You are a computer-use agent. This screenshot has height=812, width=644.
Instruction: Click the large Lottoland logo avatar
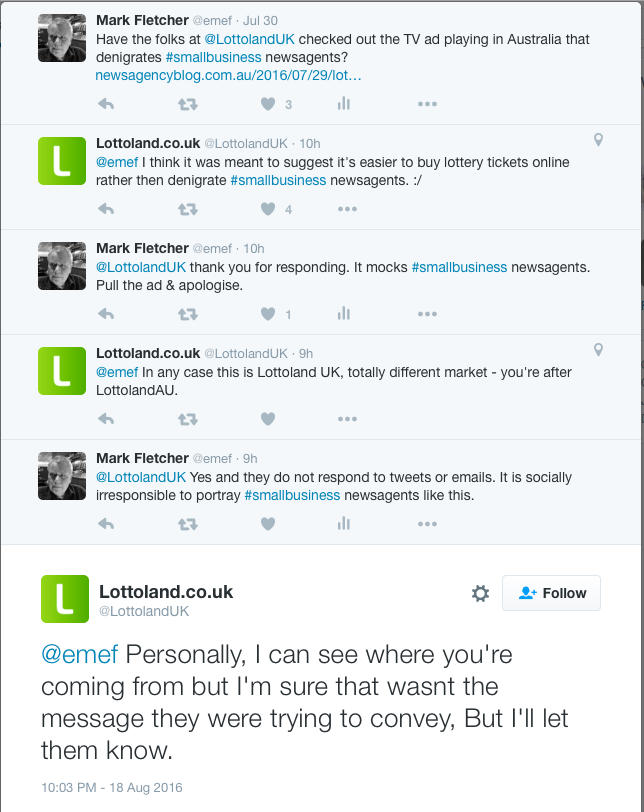coord(65,599)
